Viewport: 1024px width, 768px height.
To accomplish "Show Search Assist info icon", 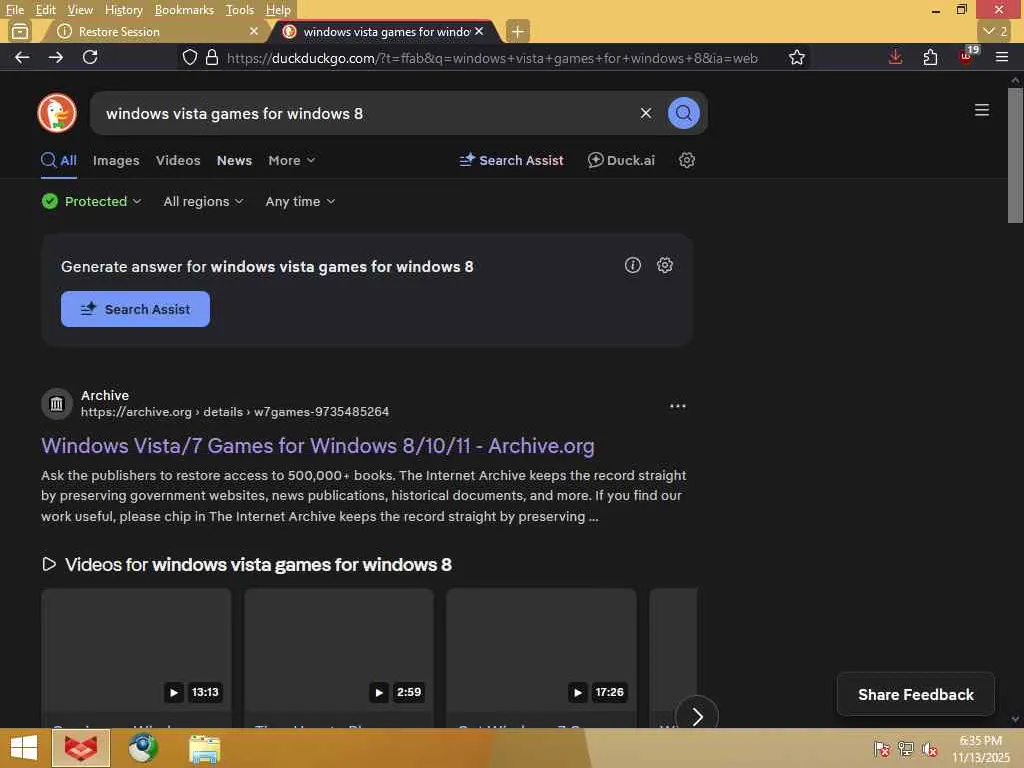I will click(x=632, y=265).
